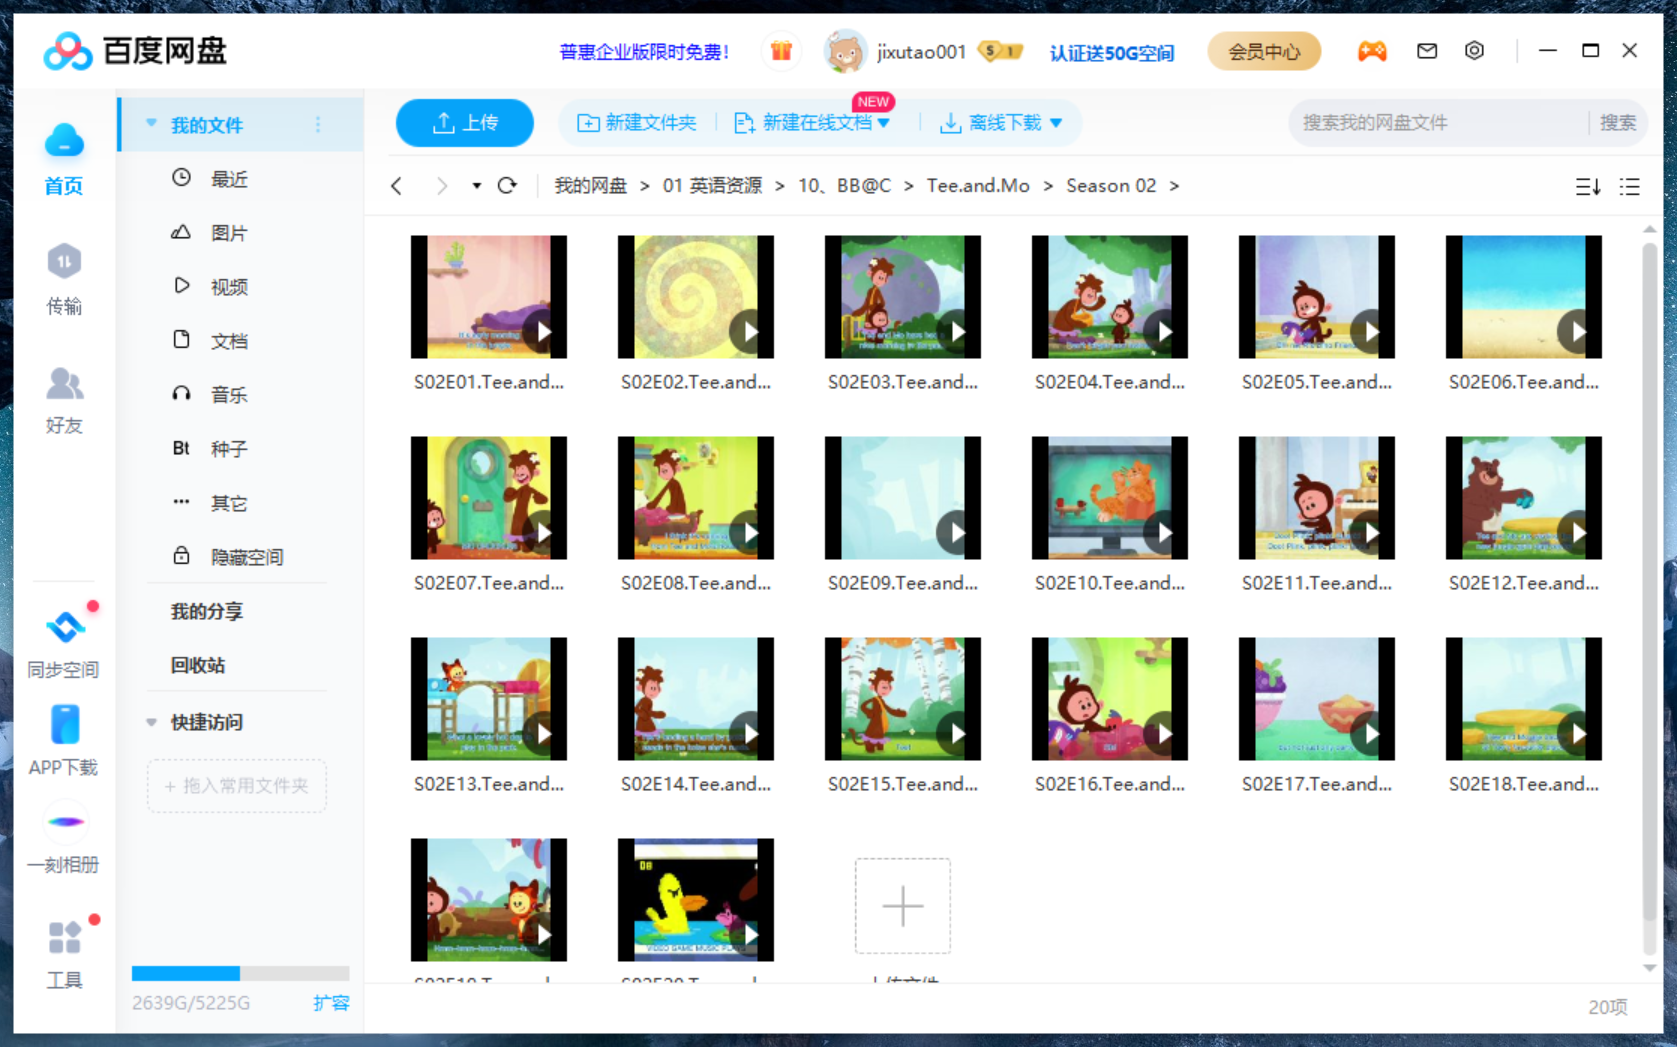1677x1047 pixels.
Task: Click the Bt 种子 icon
Action: click(x=181, y=448)
